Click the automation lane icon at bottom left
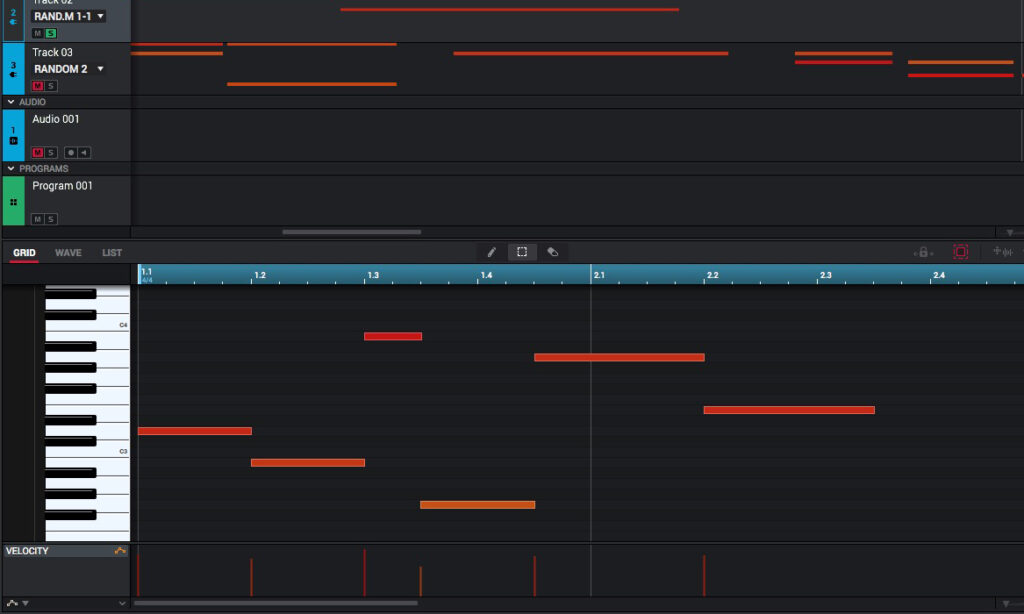This screenshot has width=1024, height=614. pyautogui.click(x=12, y=603)
